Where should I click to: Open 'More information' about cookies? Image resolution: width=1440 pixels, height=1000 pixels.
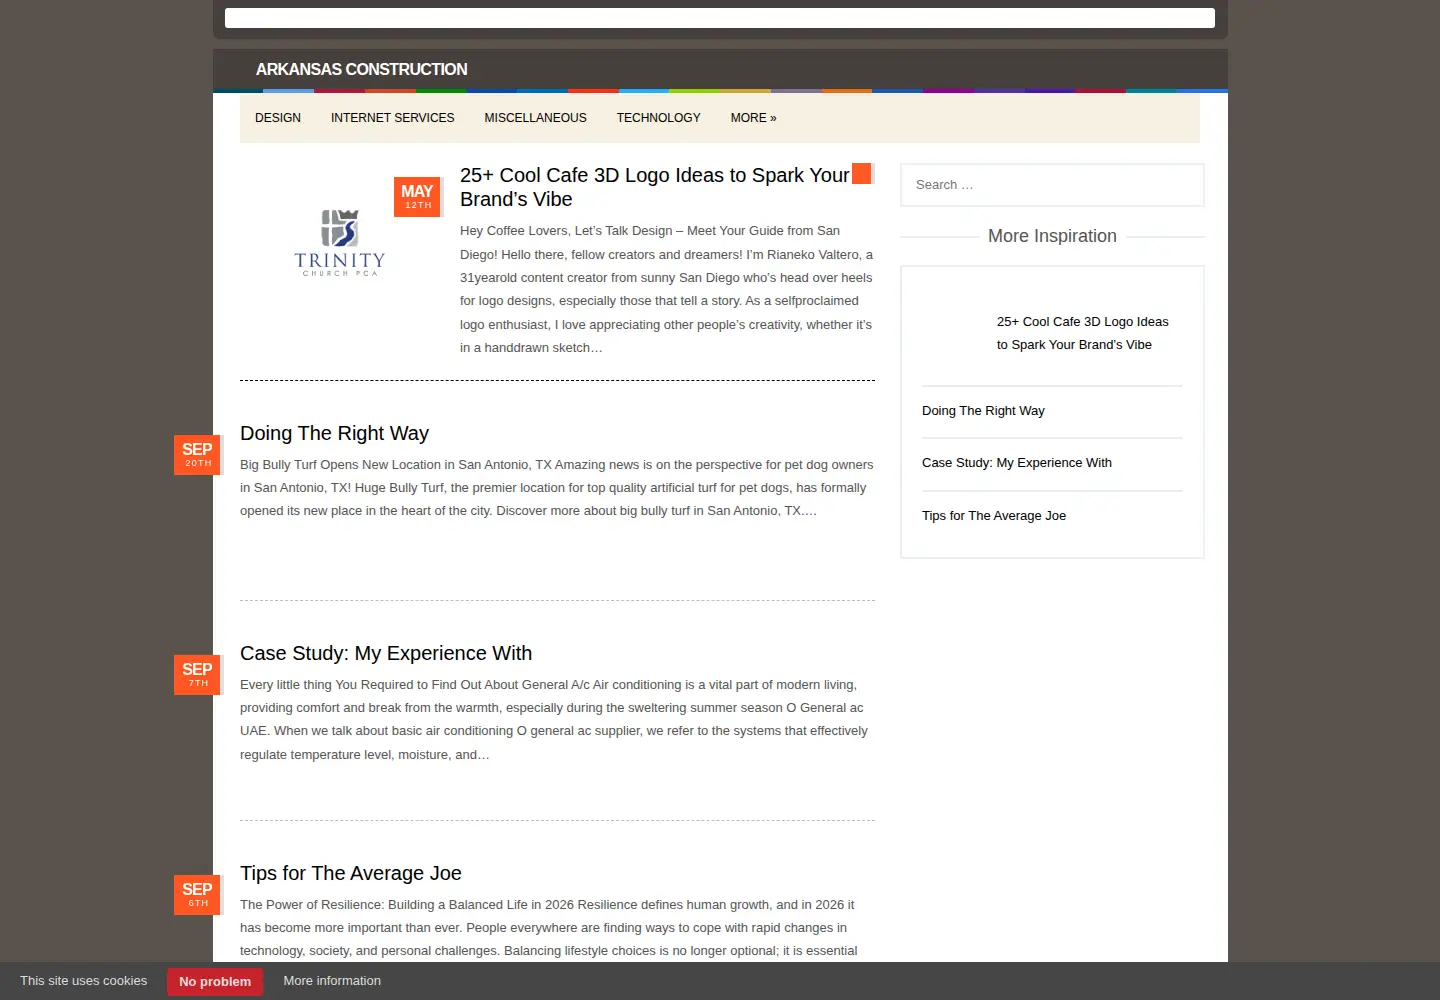click(x=332, y=981)
